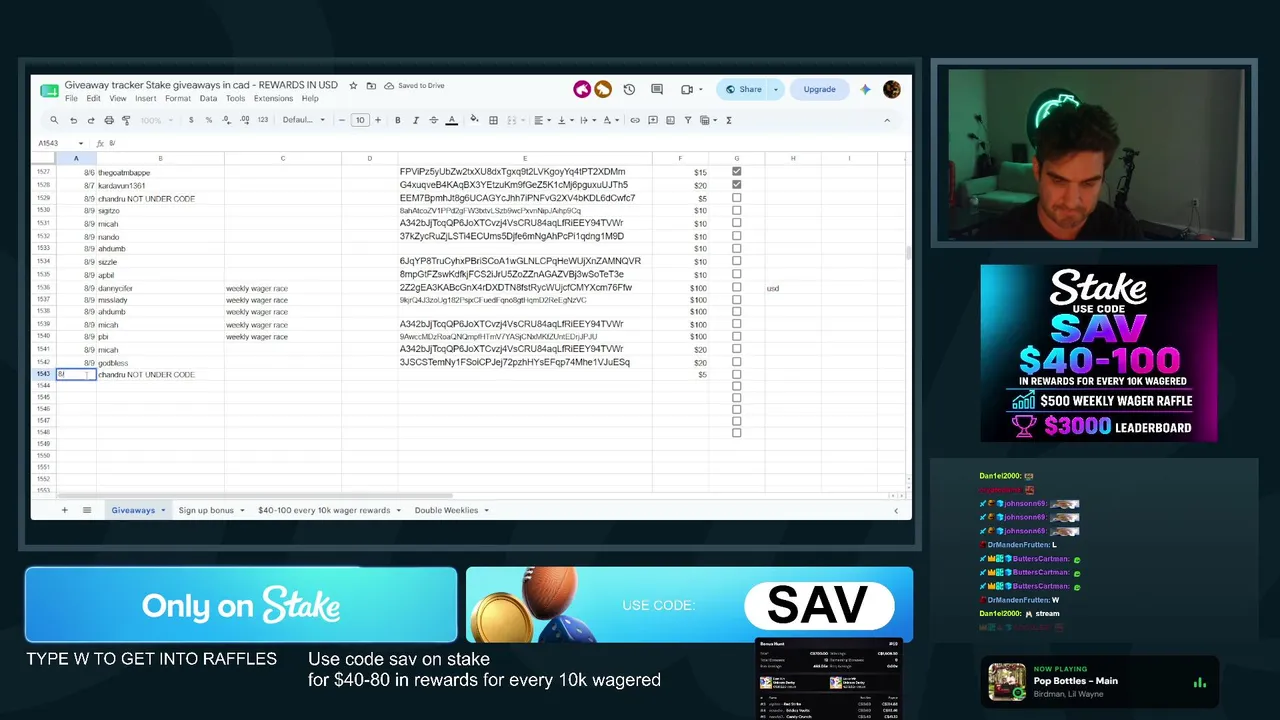Tick the checkbox in sizzle row

737,261
